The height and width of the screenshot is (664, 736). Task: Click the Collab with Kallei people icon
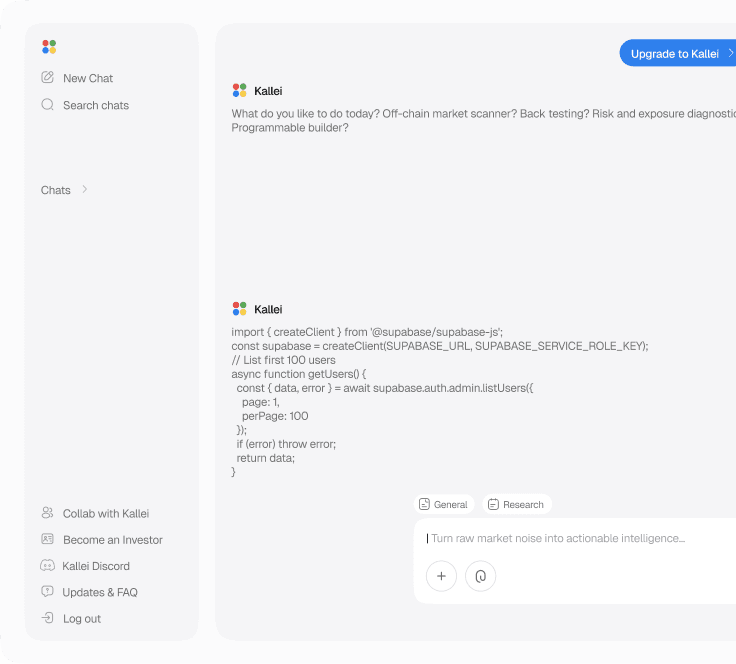47,513
